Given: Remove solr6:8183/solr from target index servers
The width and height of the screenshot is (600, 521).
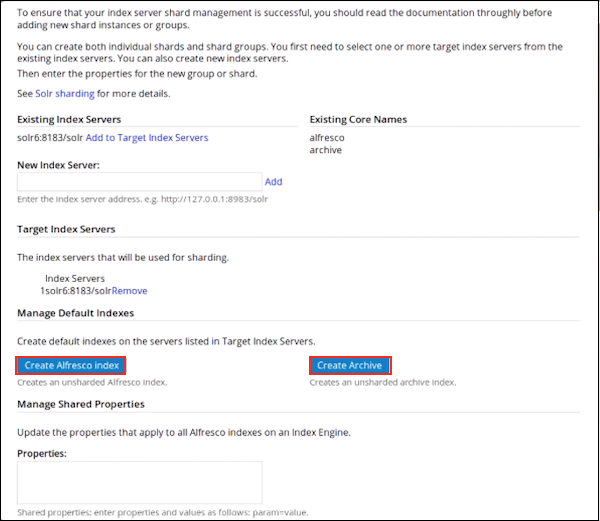Looking at the screenshot, I should [129, 290].
